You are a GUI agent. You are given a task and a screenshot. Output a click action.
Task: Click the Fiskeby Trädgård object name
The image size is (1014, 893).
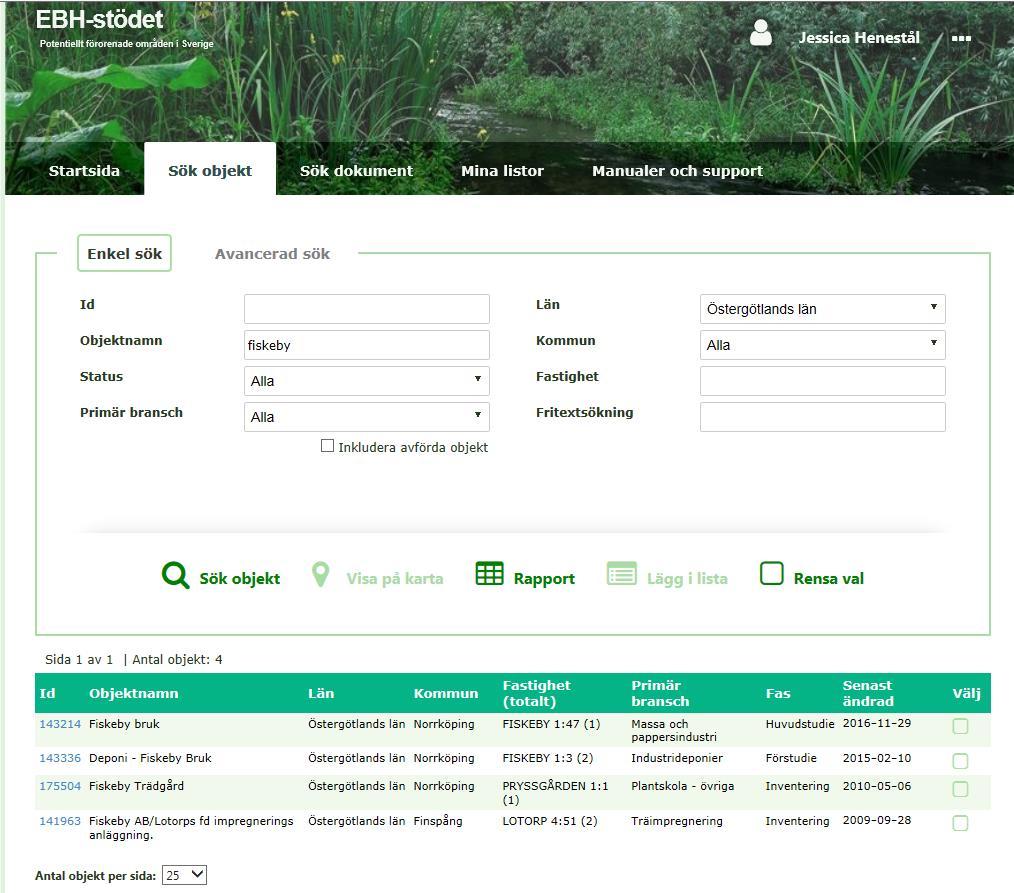[136, 786]
